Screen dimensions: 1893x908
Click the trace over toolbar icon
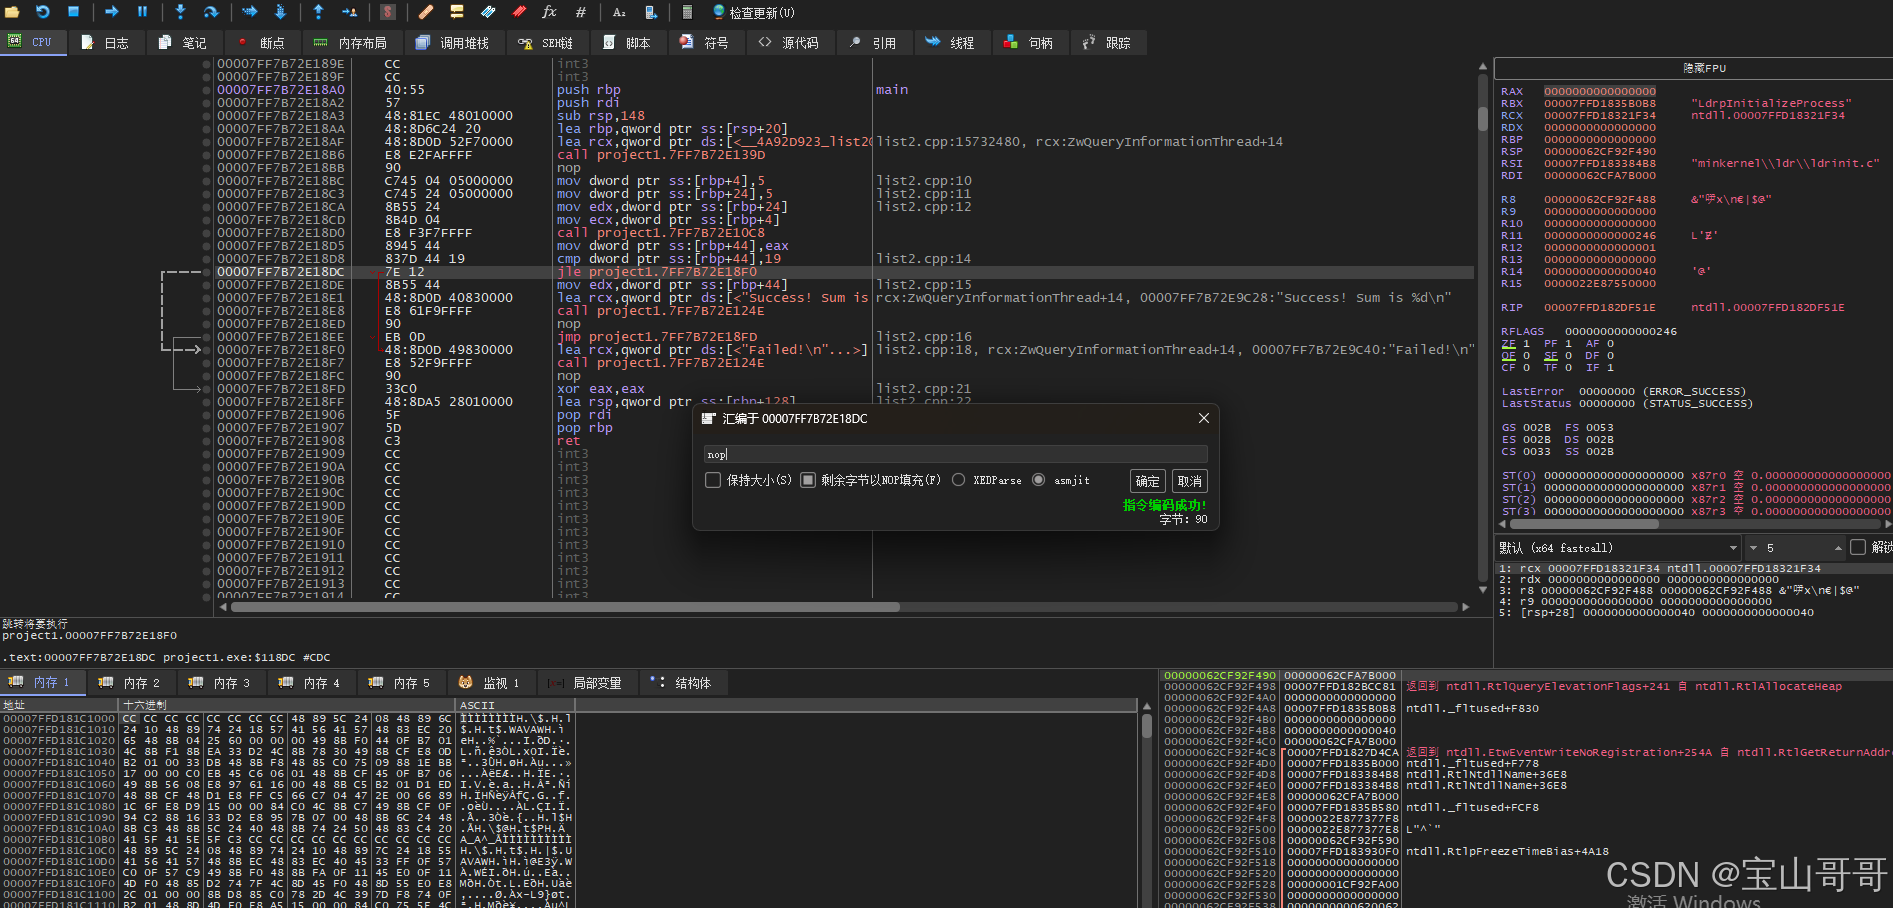pyautogui.click(x=280, y=12)
